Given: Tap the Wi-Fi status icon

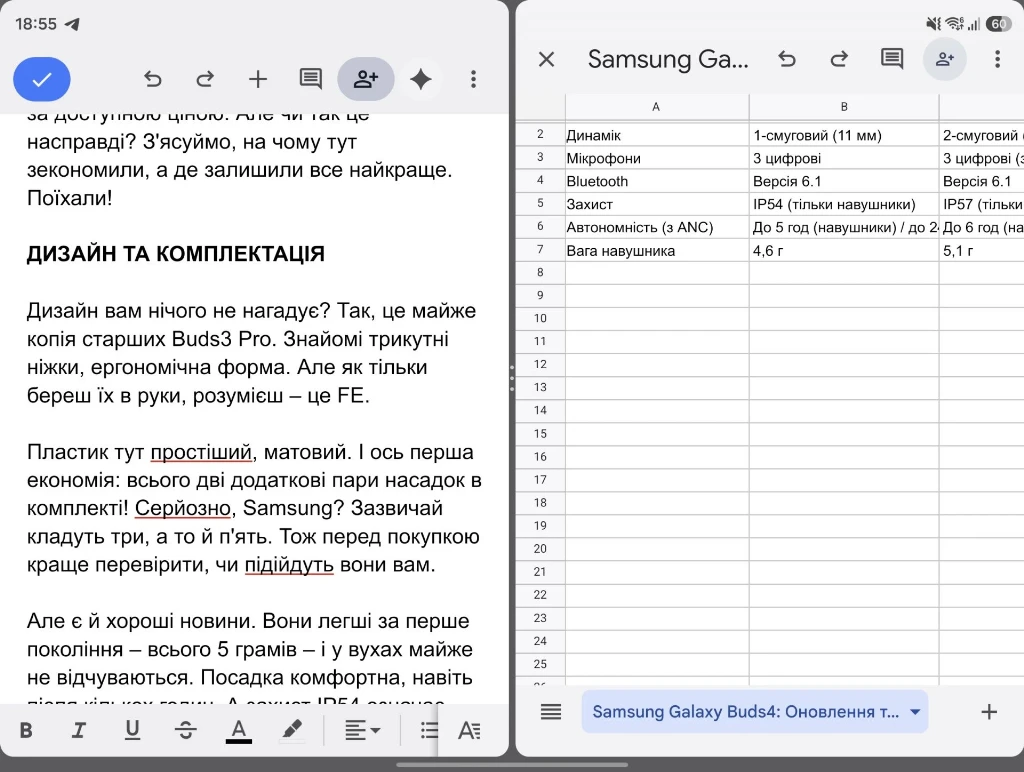Looking at the screenshot, I should point(955,24).
